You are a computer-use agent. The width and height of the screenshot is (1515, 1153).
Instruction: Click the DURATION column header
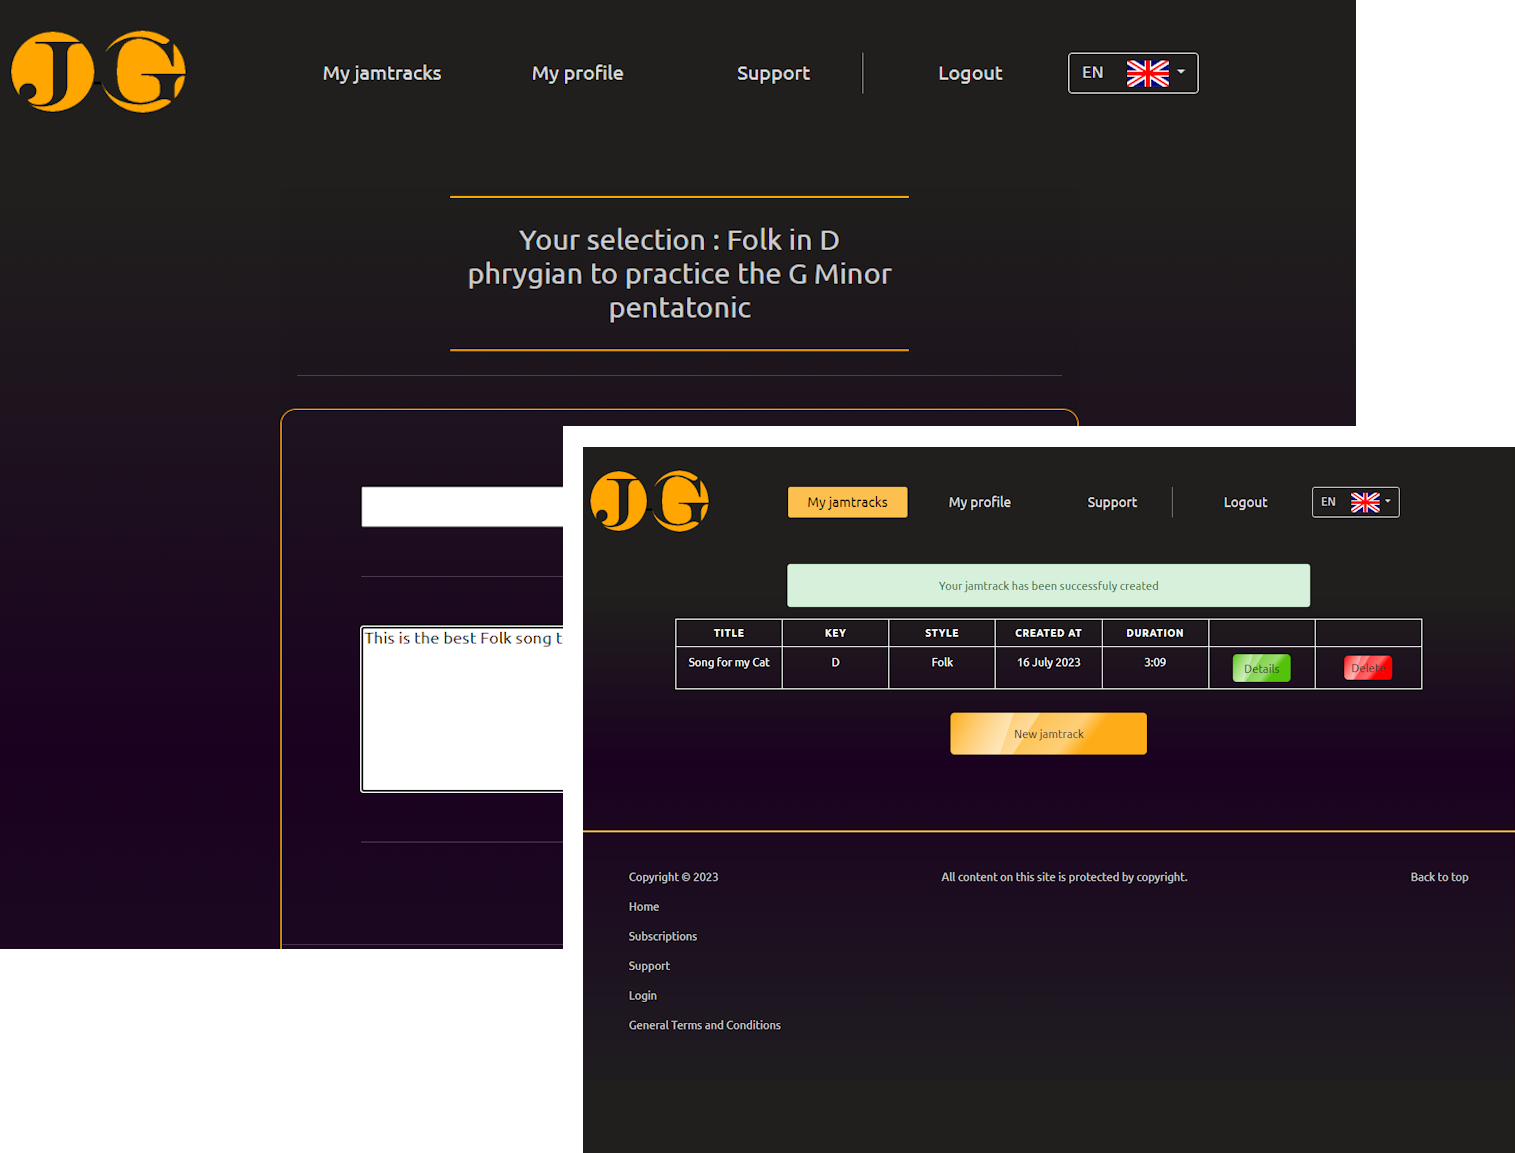tap(1155, 633)
